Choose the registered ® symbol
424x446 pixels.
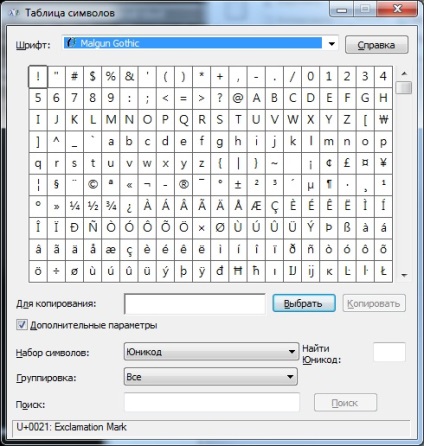183,185
